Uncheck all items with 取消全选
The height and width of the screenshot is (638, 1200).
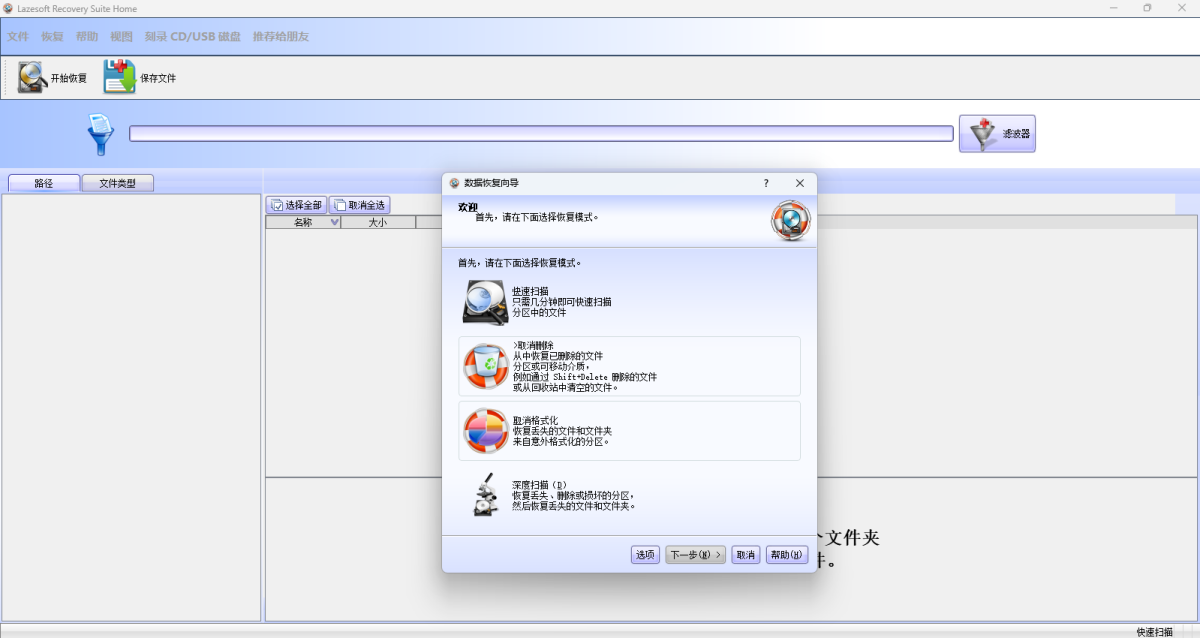tap(359, 205)
